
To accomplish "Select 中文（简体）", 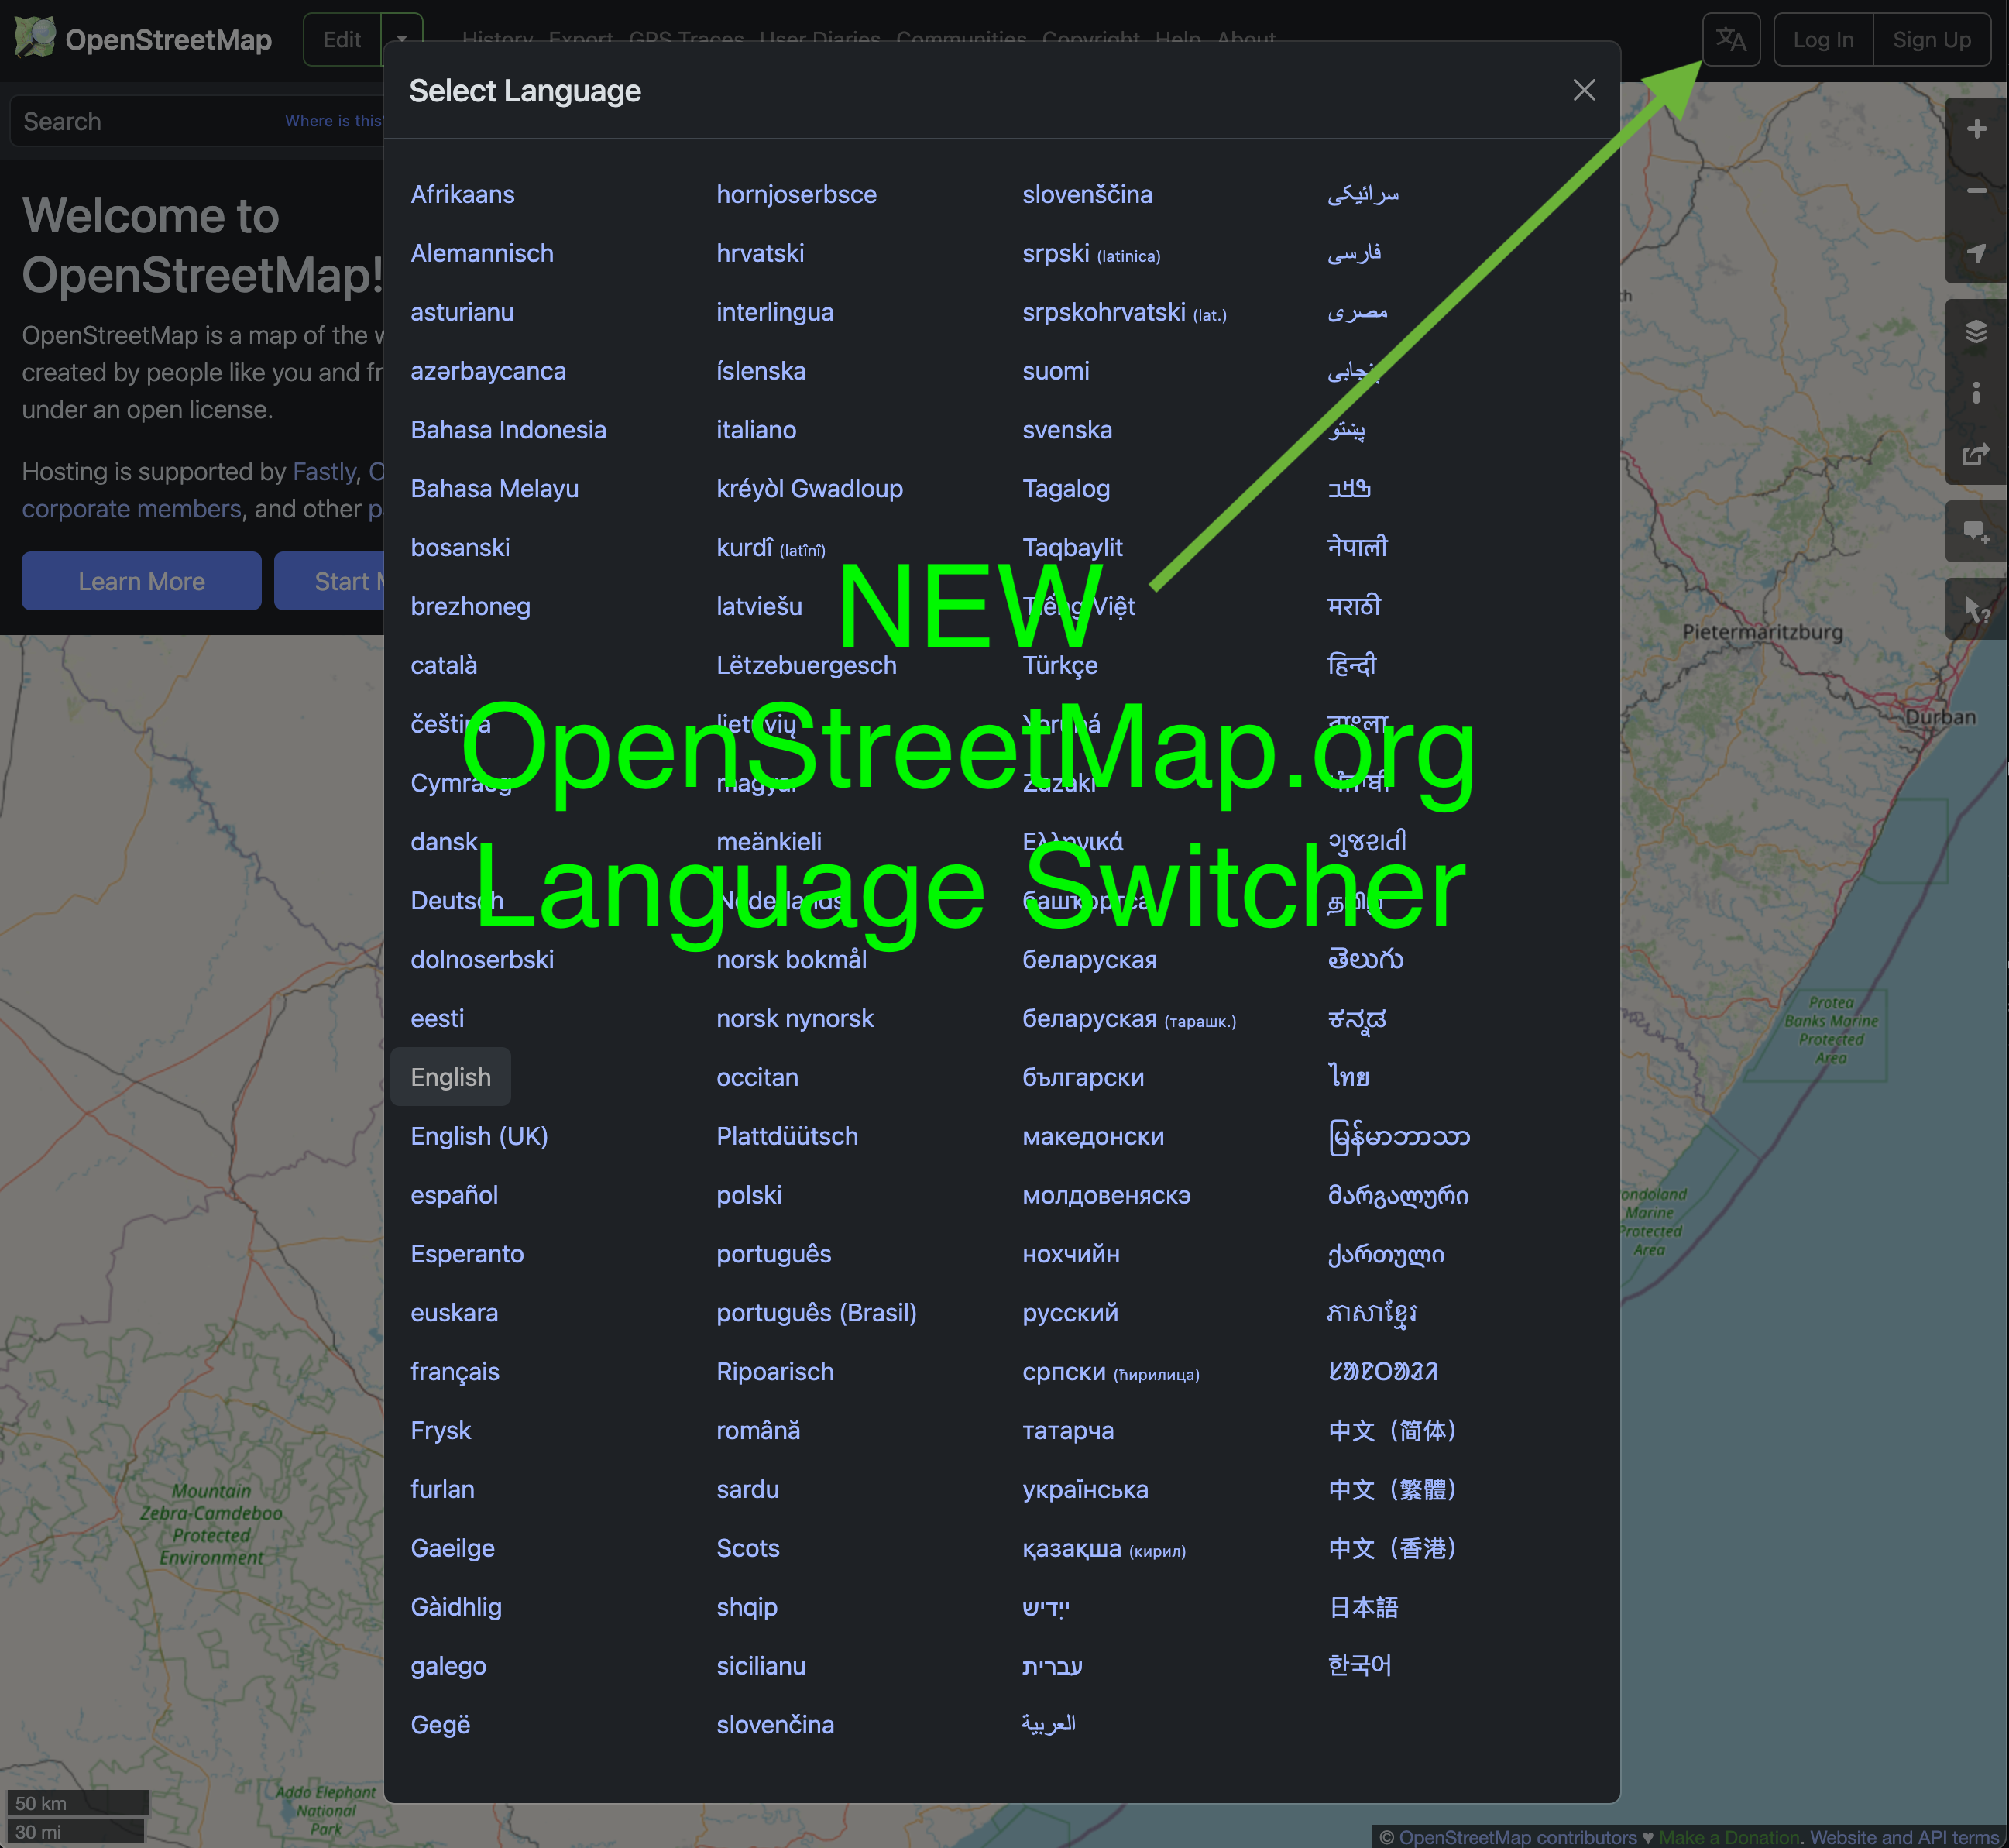I will [x=1392, y=1430].
